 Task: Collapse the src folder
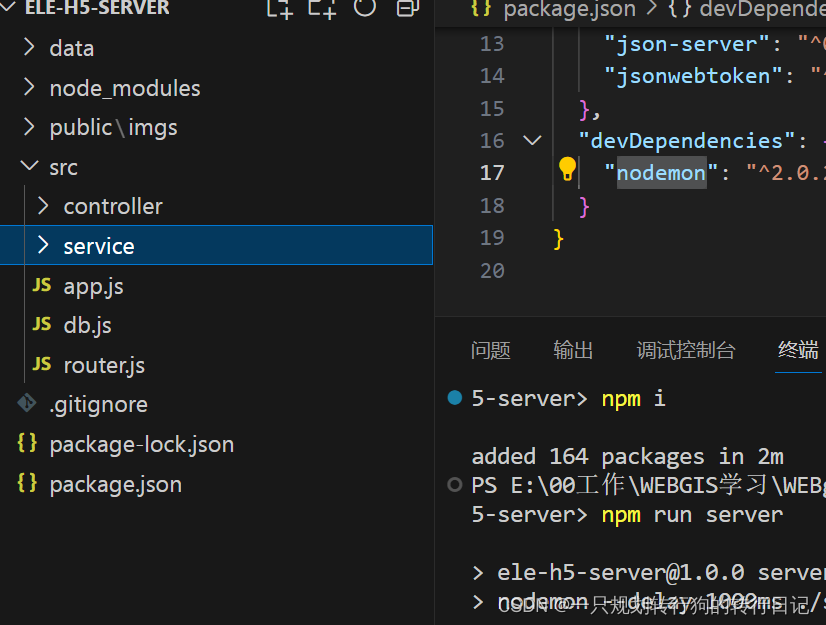click(30, 167)
